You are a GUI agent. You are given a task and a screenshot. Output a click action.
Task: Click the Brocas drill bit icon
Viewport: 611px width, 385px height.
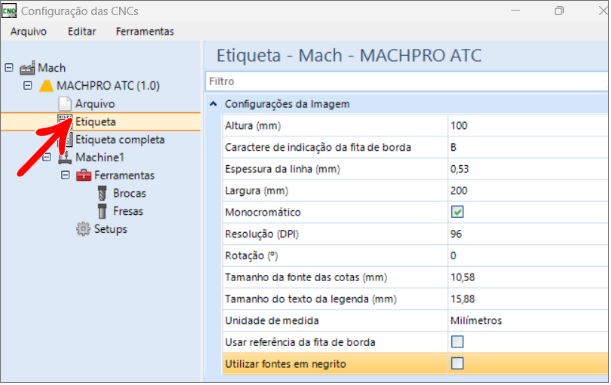tap(102, 193)
